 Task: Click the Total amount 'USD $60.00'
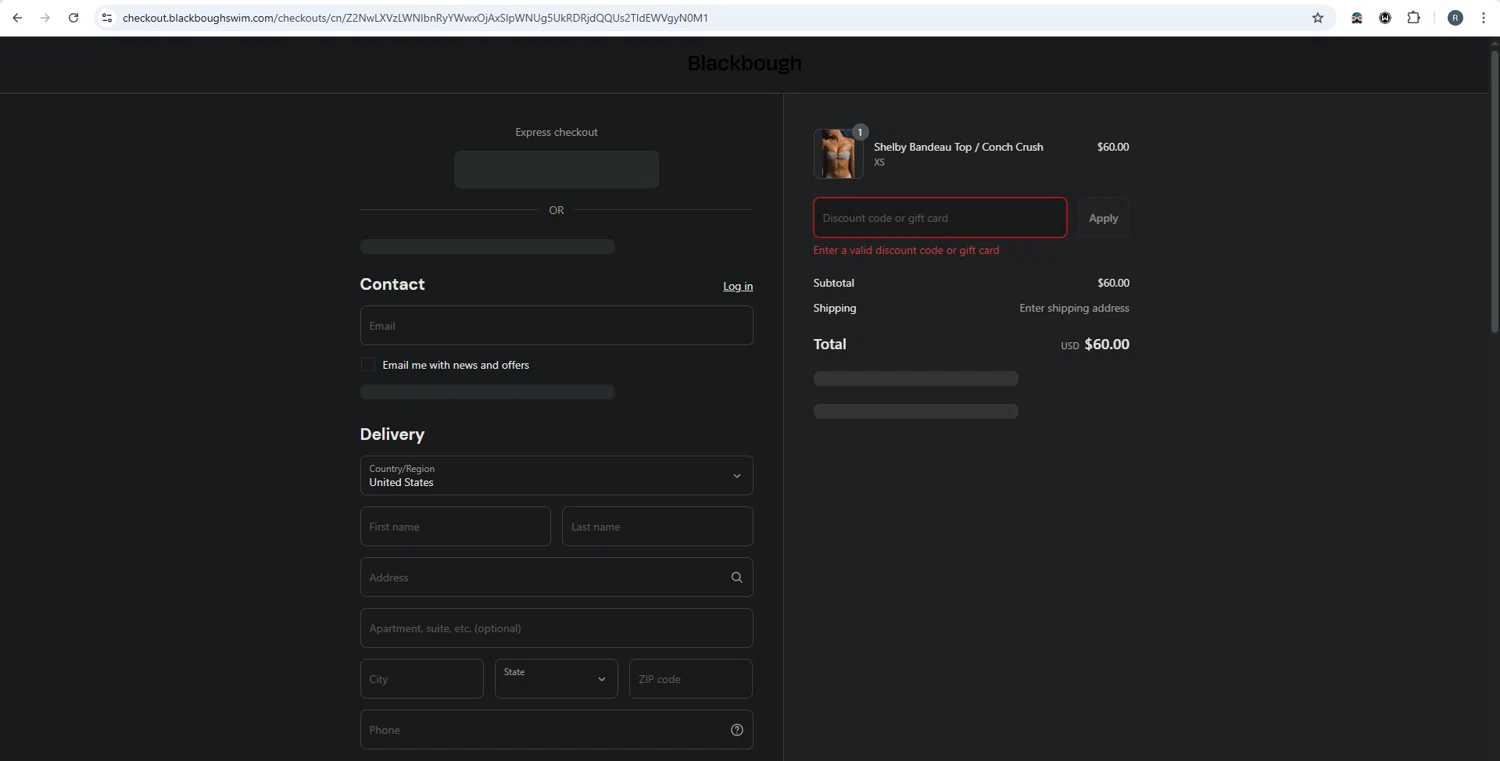click(1095, 344)
